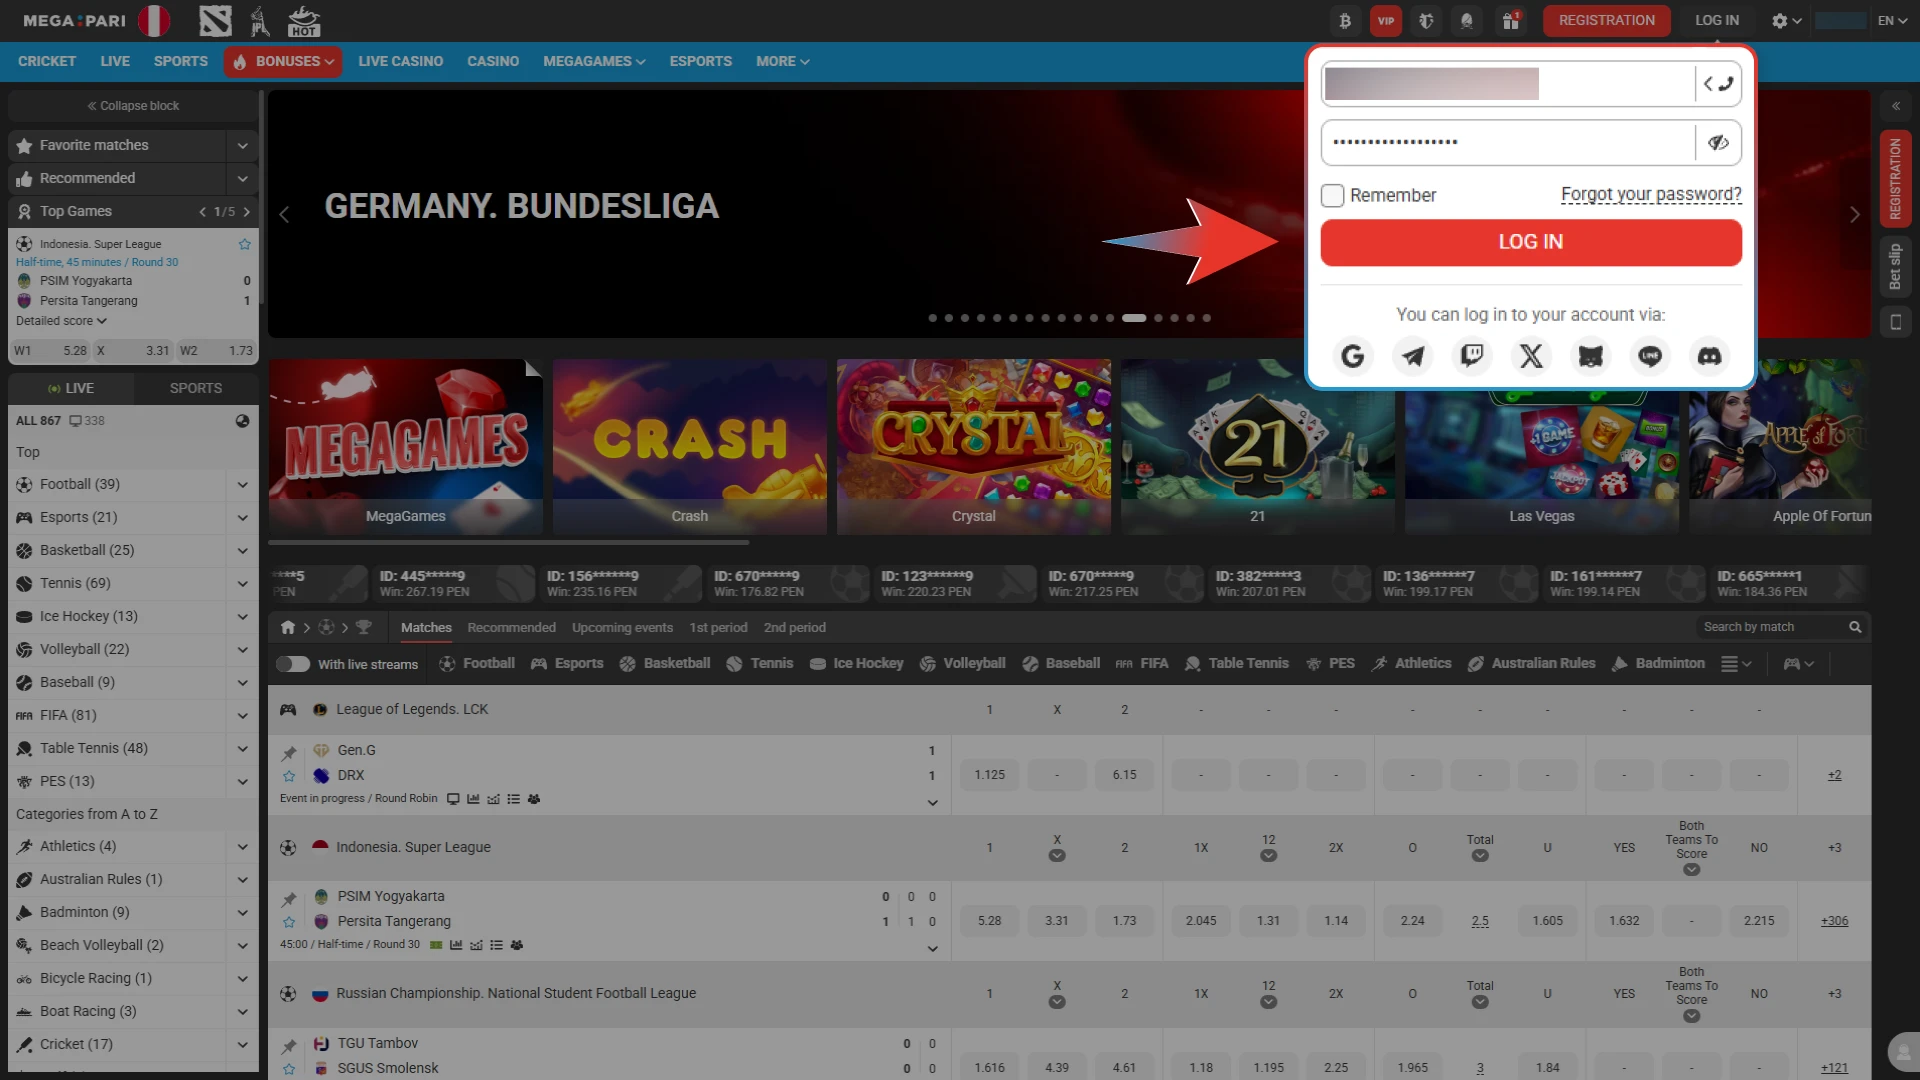The width and height of the screenshot is (1920, 1080).
Task: Open Forgot your password link
Action: pos(1651,195)
